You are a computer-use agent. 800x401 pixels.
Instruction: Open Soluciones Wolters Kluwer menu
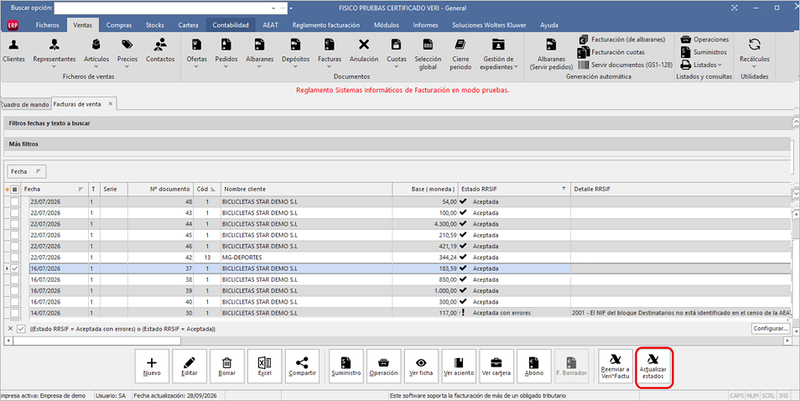pos(489,25)
